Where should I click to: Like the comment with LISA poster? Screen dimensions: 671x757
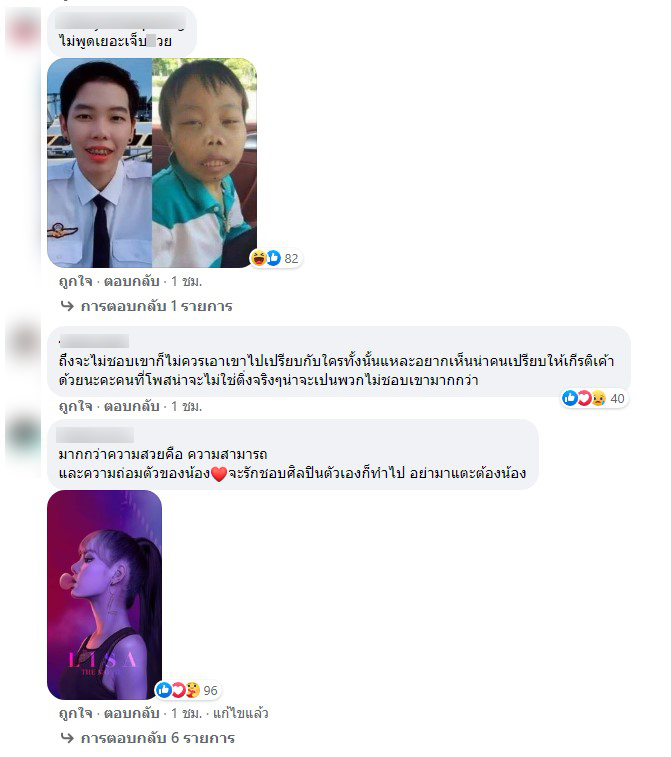[75, 713]
